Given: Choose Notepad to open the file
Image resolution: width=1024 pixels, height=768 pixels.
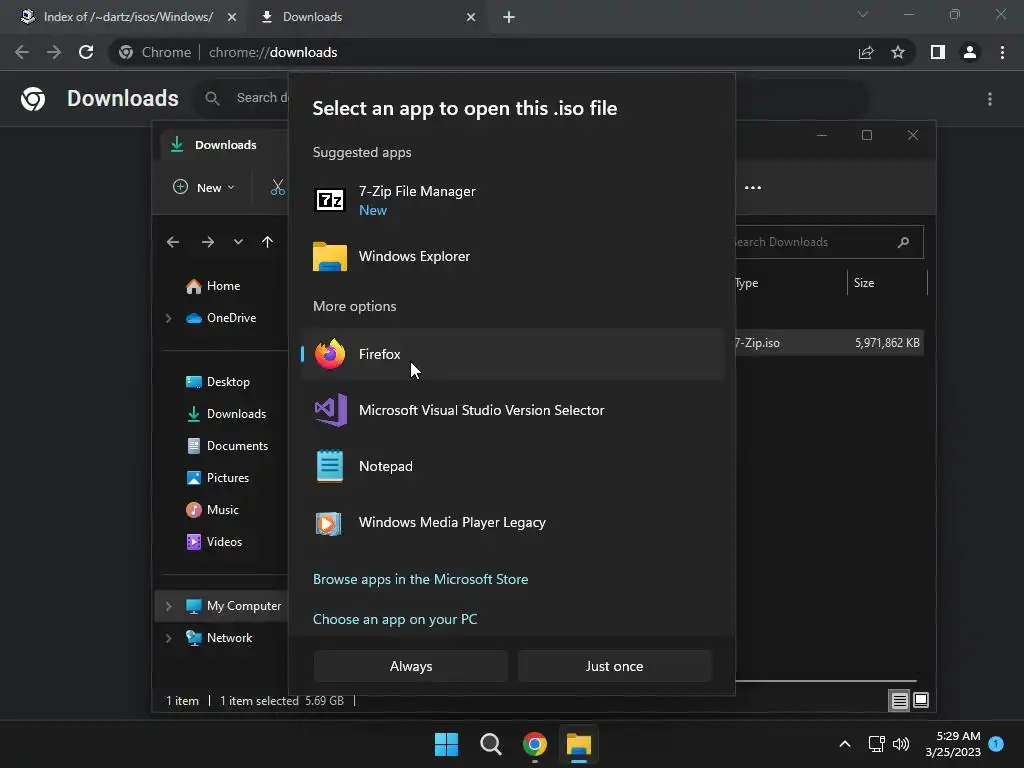Looking at the screenshot, I should 513,466.
